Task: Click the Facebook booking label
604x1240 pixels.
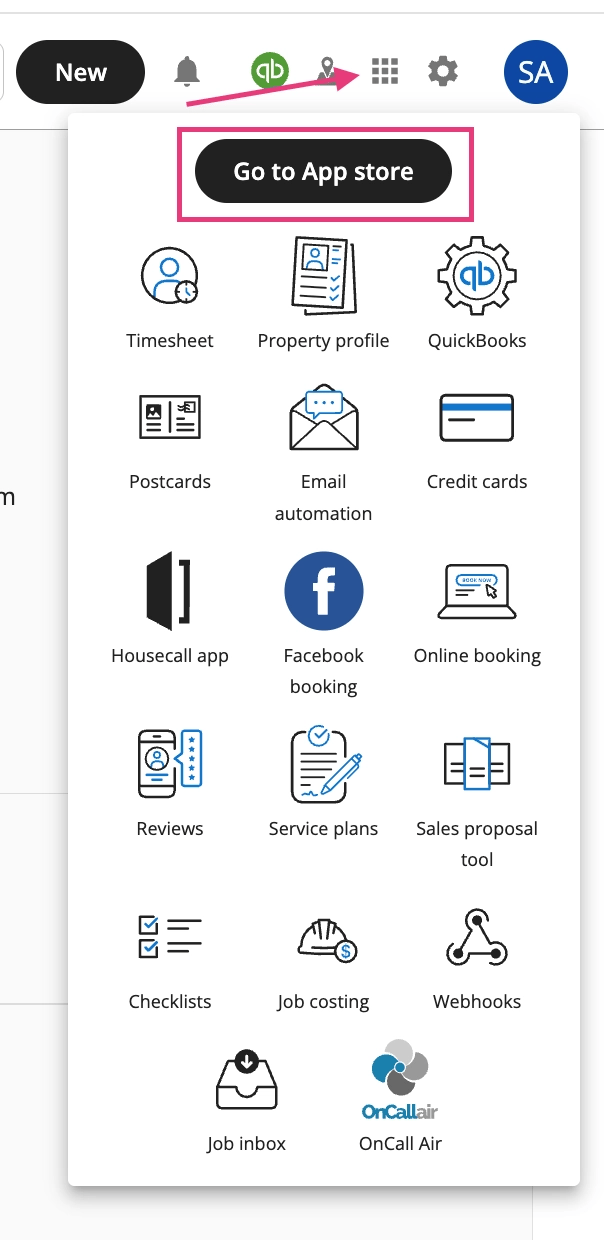Action: (323, 671)
